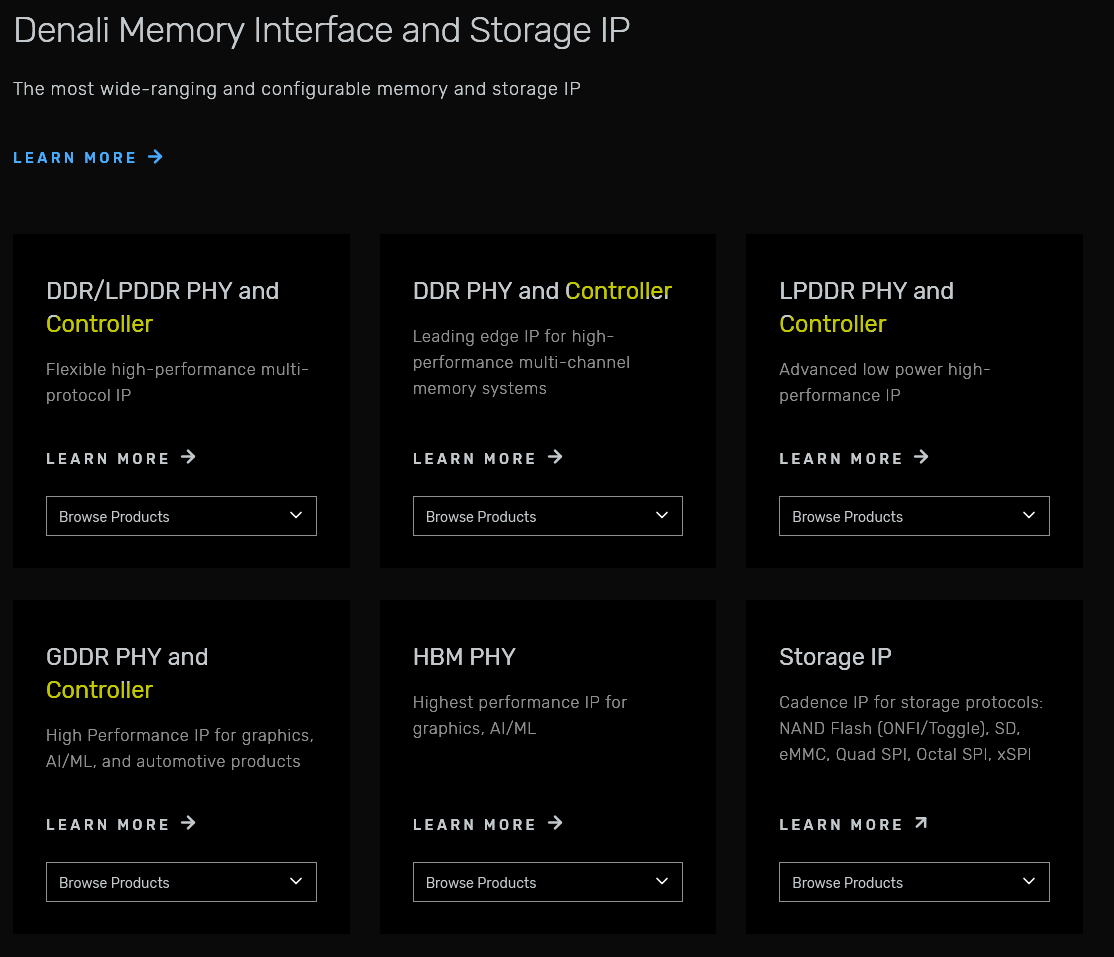Click external link arrow in Storage IP card
This screenshot has width=1114, height=957.
(x=921, y=823)
